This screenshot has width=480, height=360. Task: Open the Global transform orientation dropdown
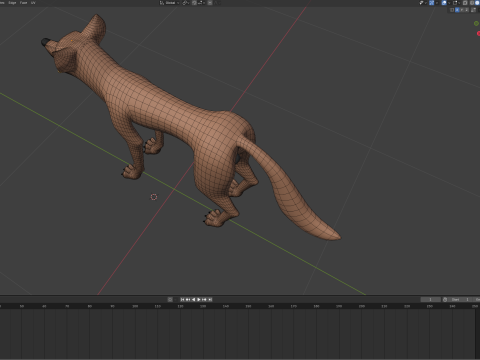(169, 3)
